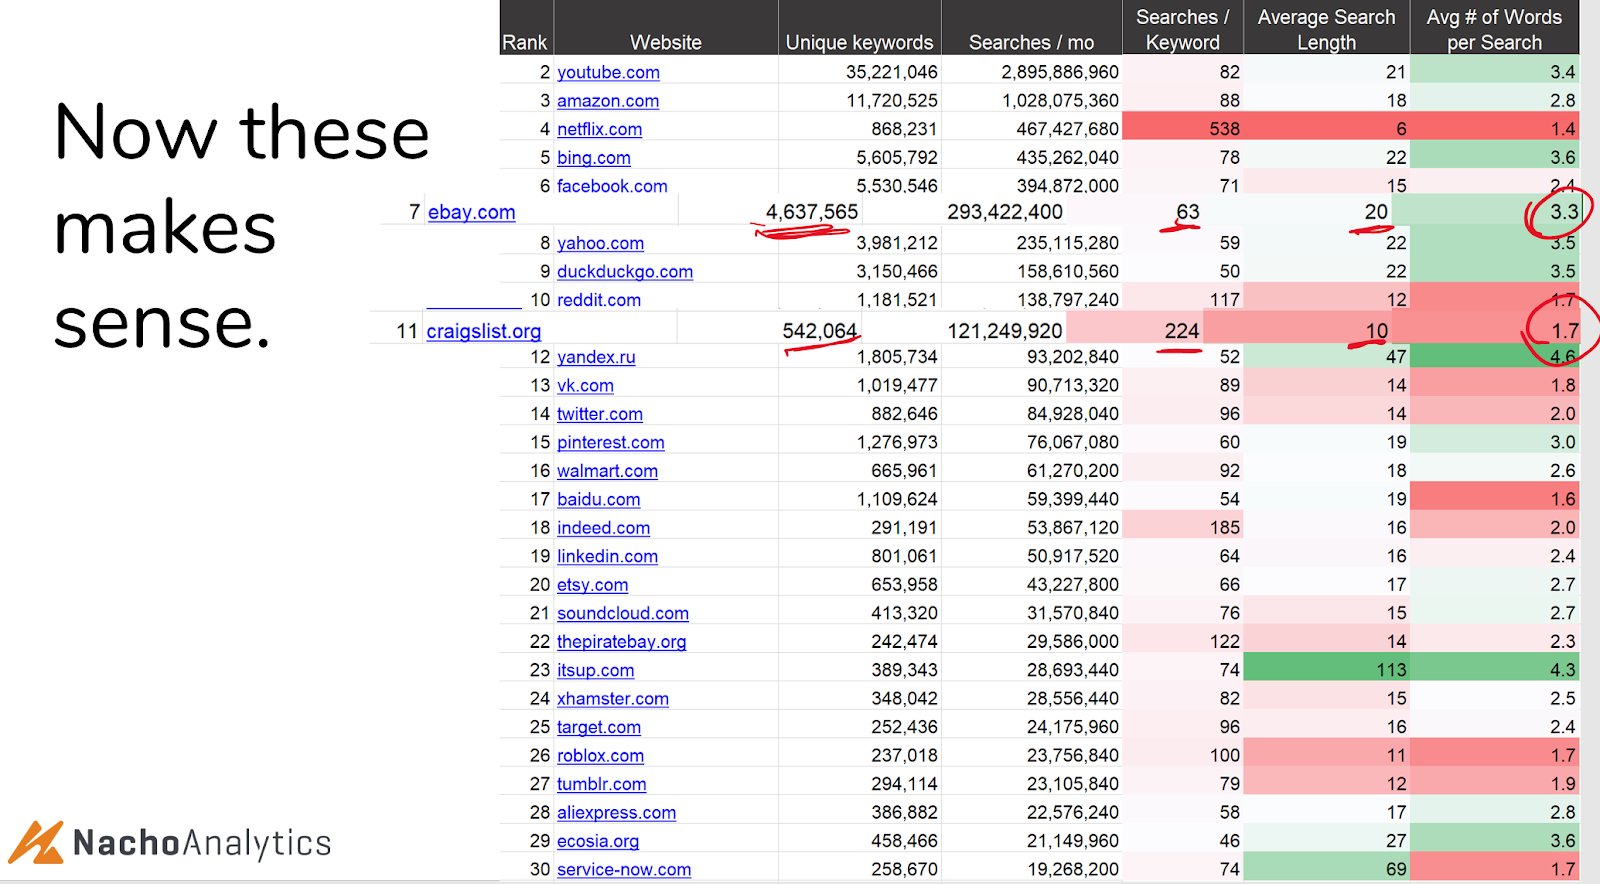
Task: Open the itsup.com link
Action: [x=596, y=671]
